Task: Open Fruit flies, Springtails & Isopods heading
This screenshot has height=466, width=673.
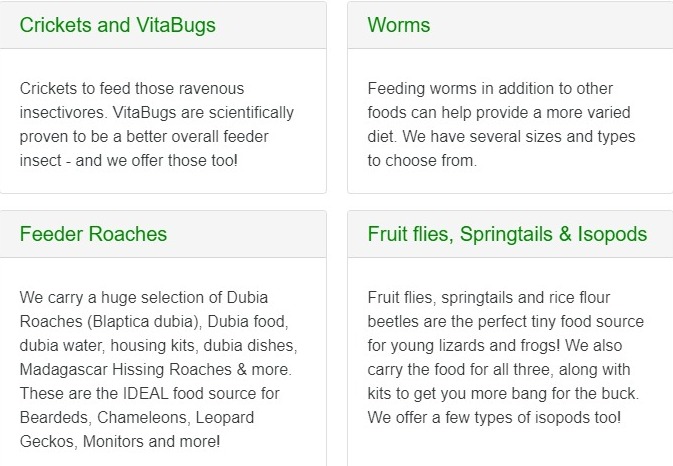Action: click(507, 234)
